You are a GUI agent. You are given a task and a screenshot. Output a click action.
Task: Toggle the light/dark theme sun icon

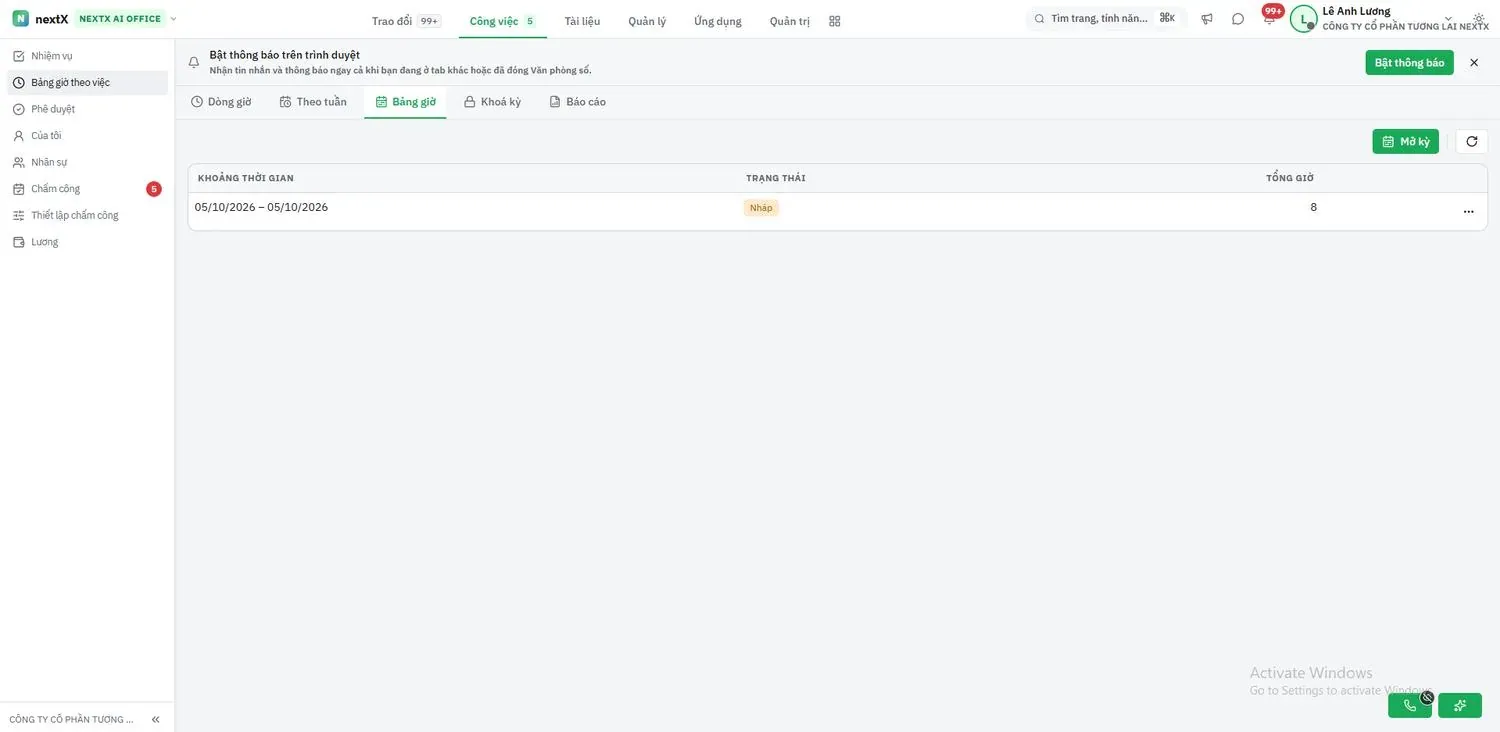pos(1479,19)
